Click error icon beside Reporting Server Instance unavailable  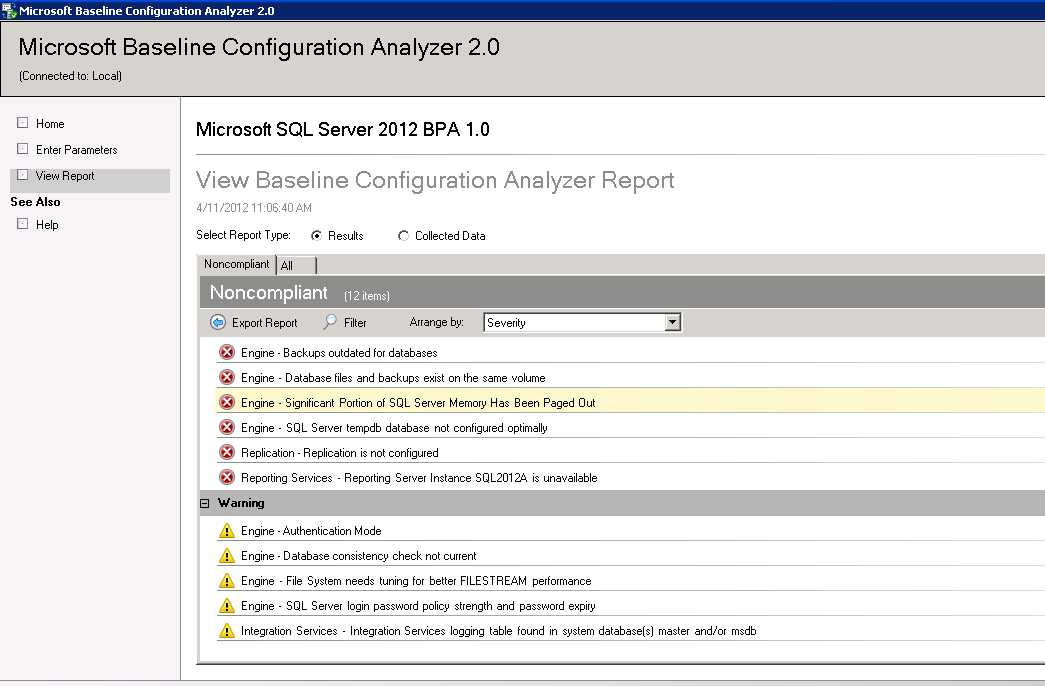pyautogui.click(x=227, y=478)
